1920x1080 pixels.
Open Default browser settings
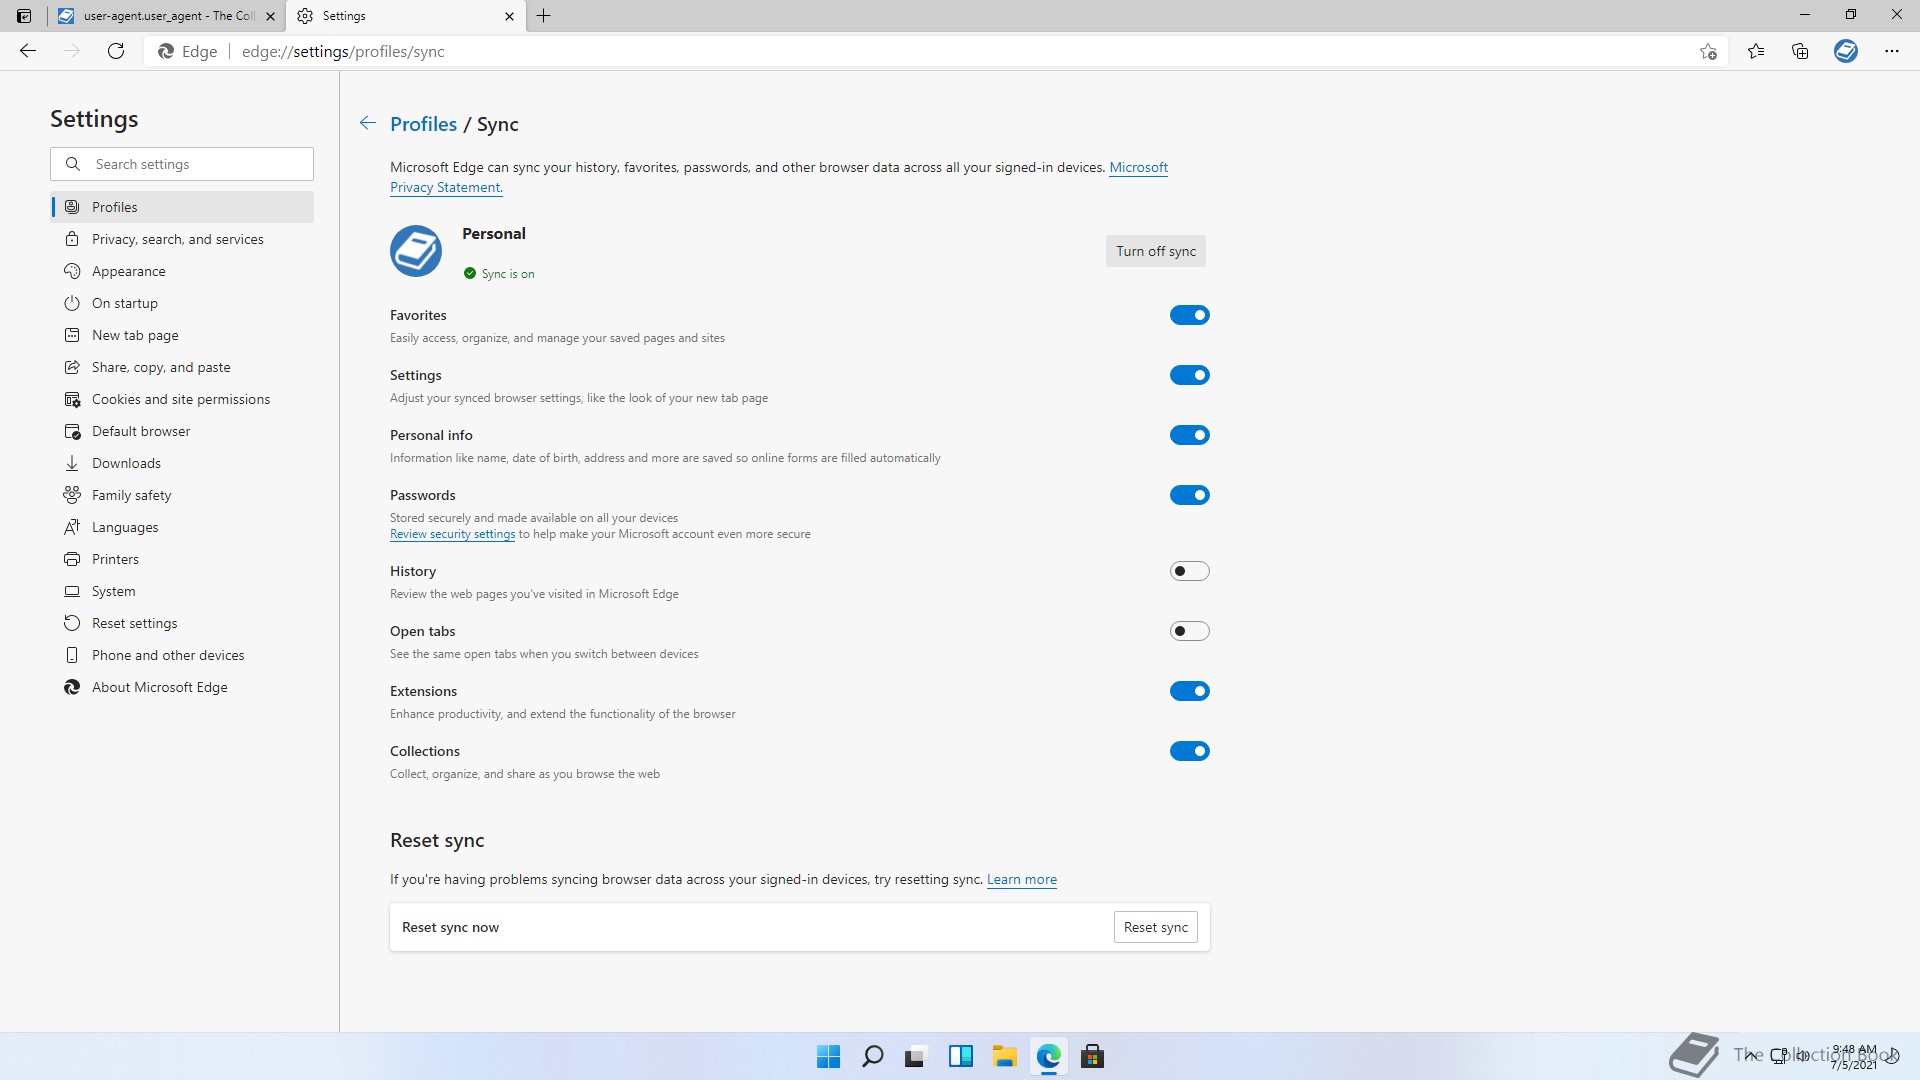[x=182, y=431]
